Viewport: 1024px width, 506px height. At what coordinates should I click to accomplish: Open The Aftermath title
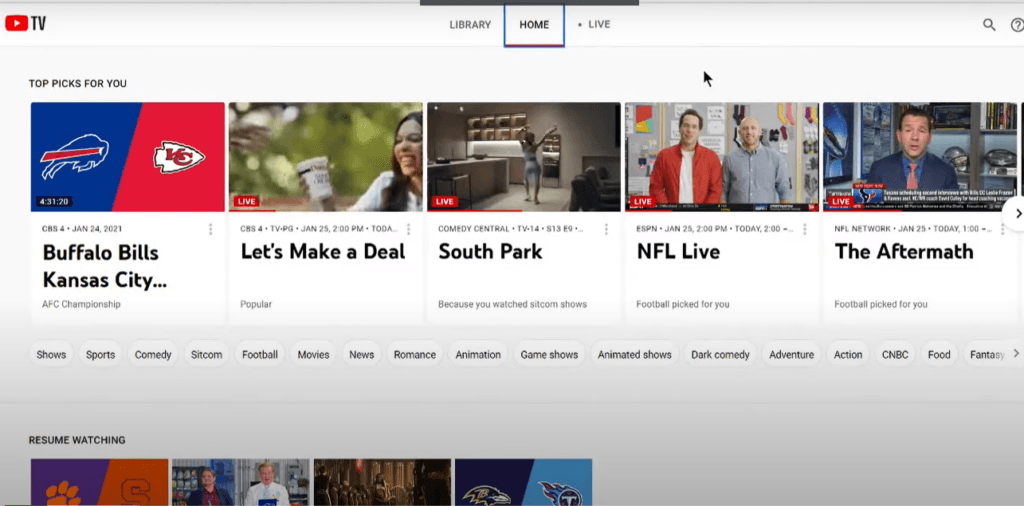pyautogui.click(x=904, y=251)
